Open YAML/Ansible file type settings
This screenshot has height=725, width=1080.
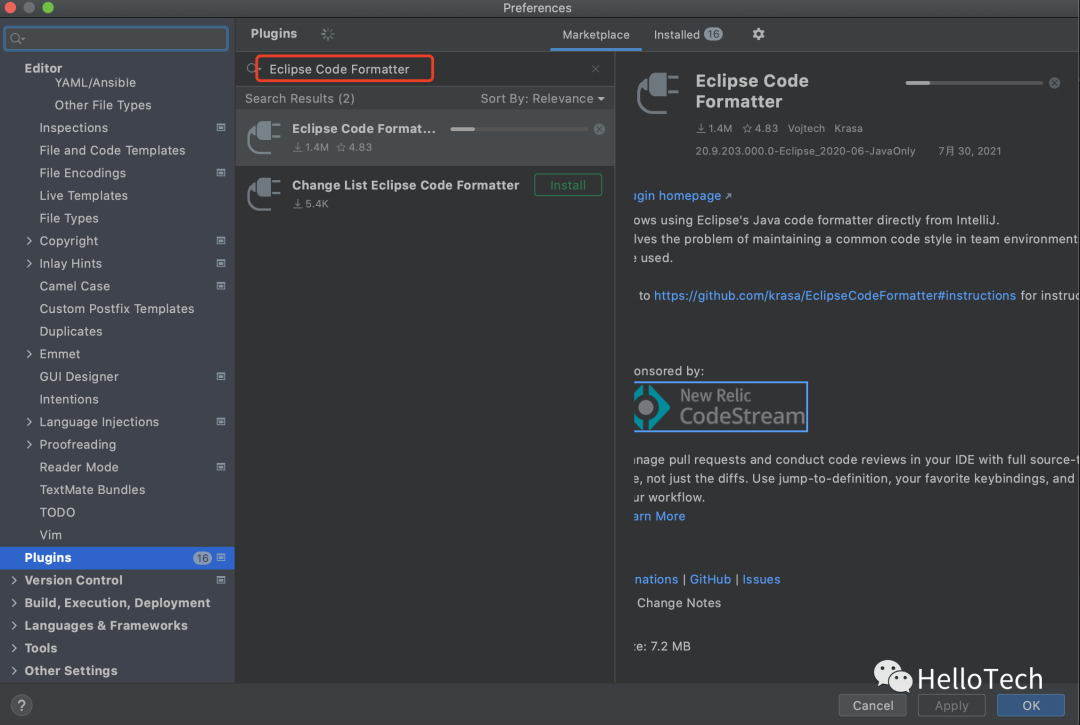(95, 83)
